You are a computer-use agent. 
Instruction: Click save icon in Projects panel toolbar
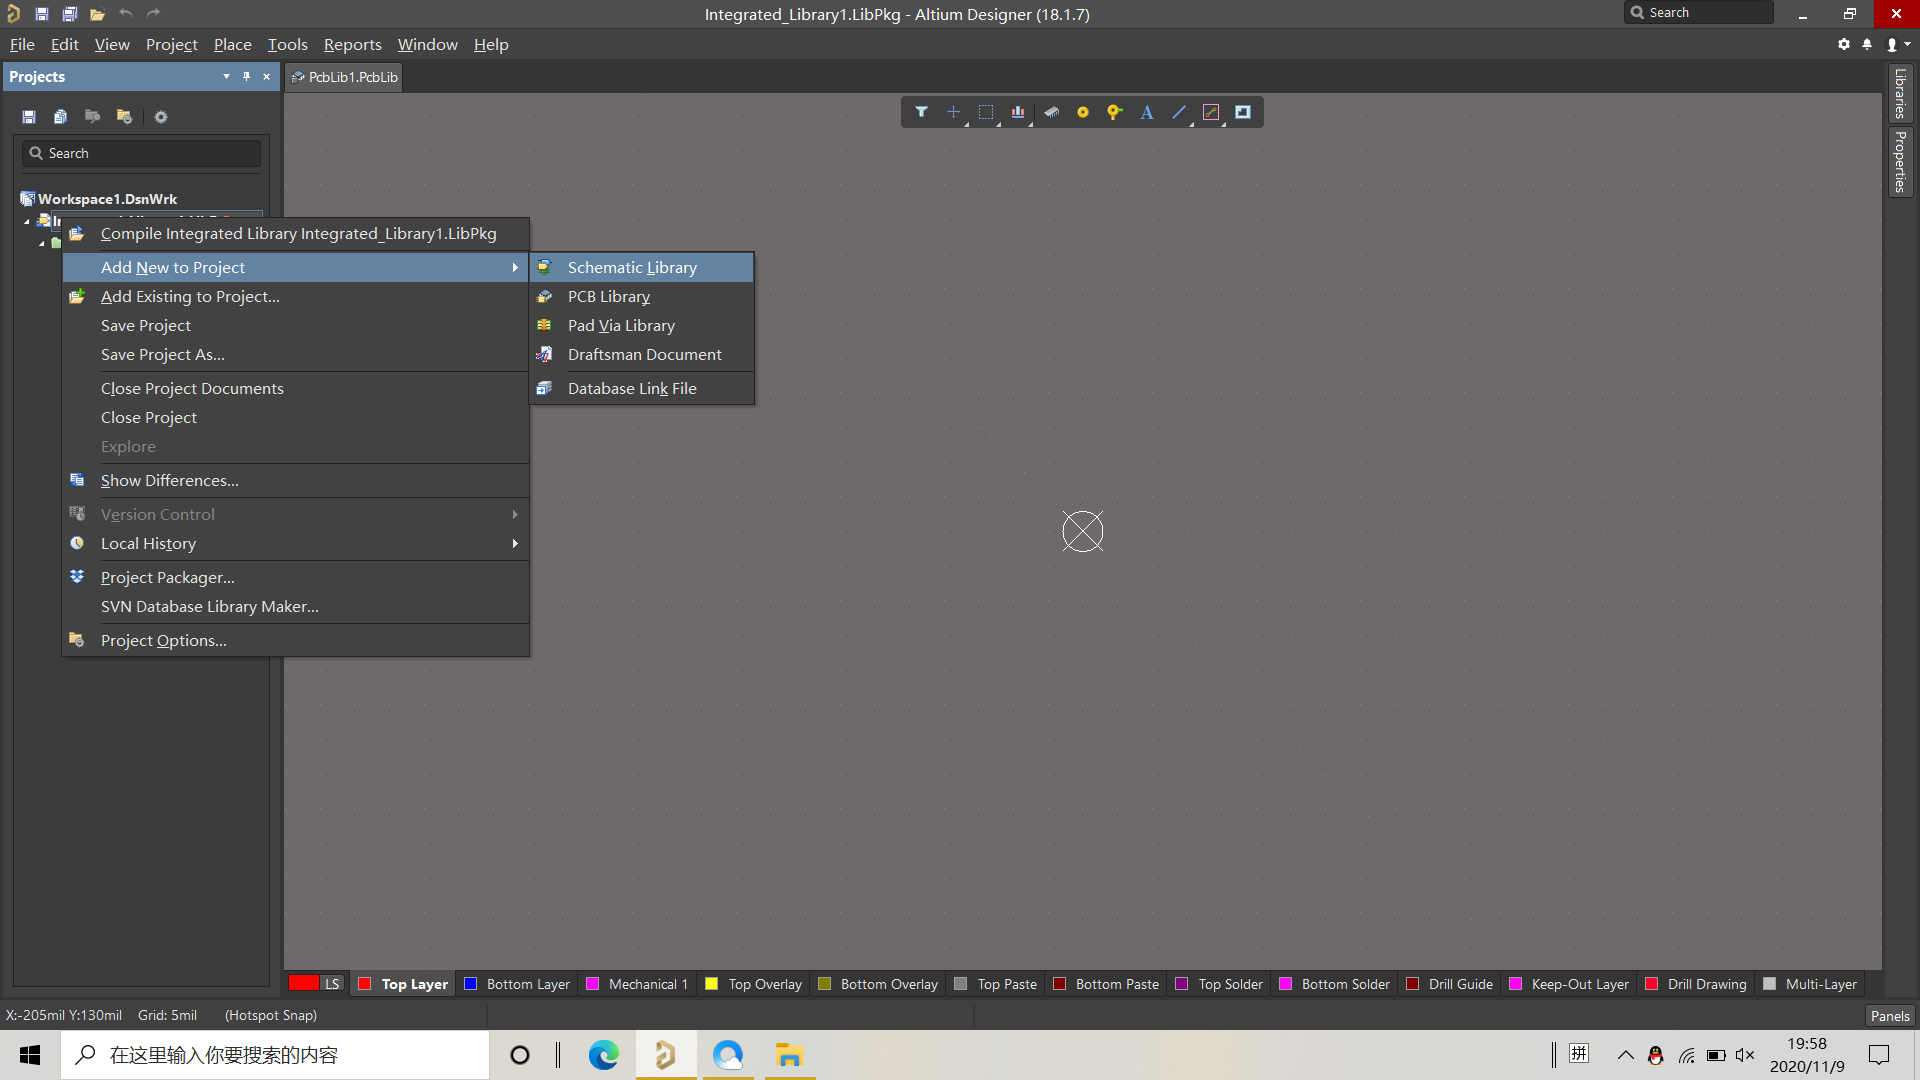point(29,117)
